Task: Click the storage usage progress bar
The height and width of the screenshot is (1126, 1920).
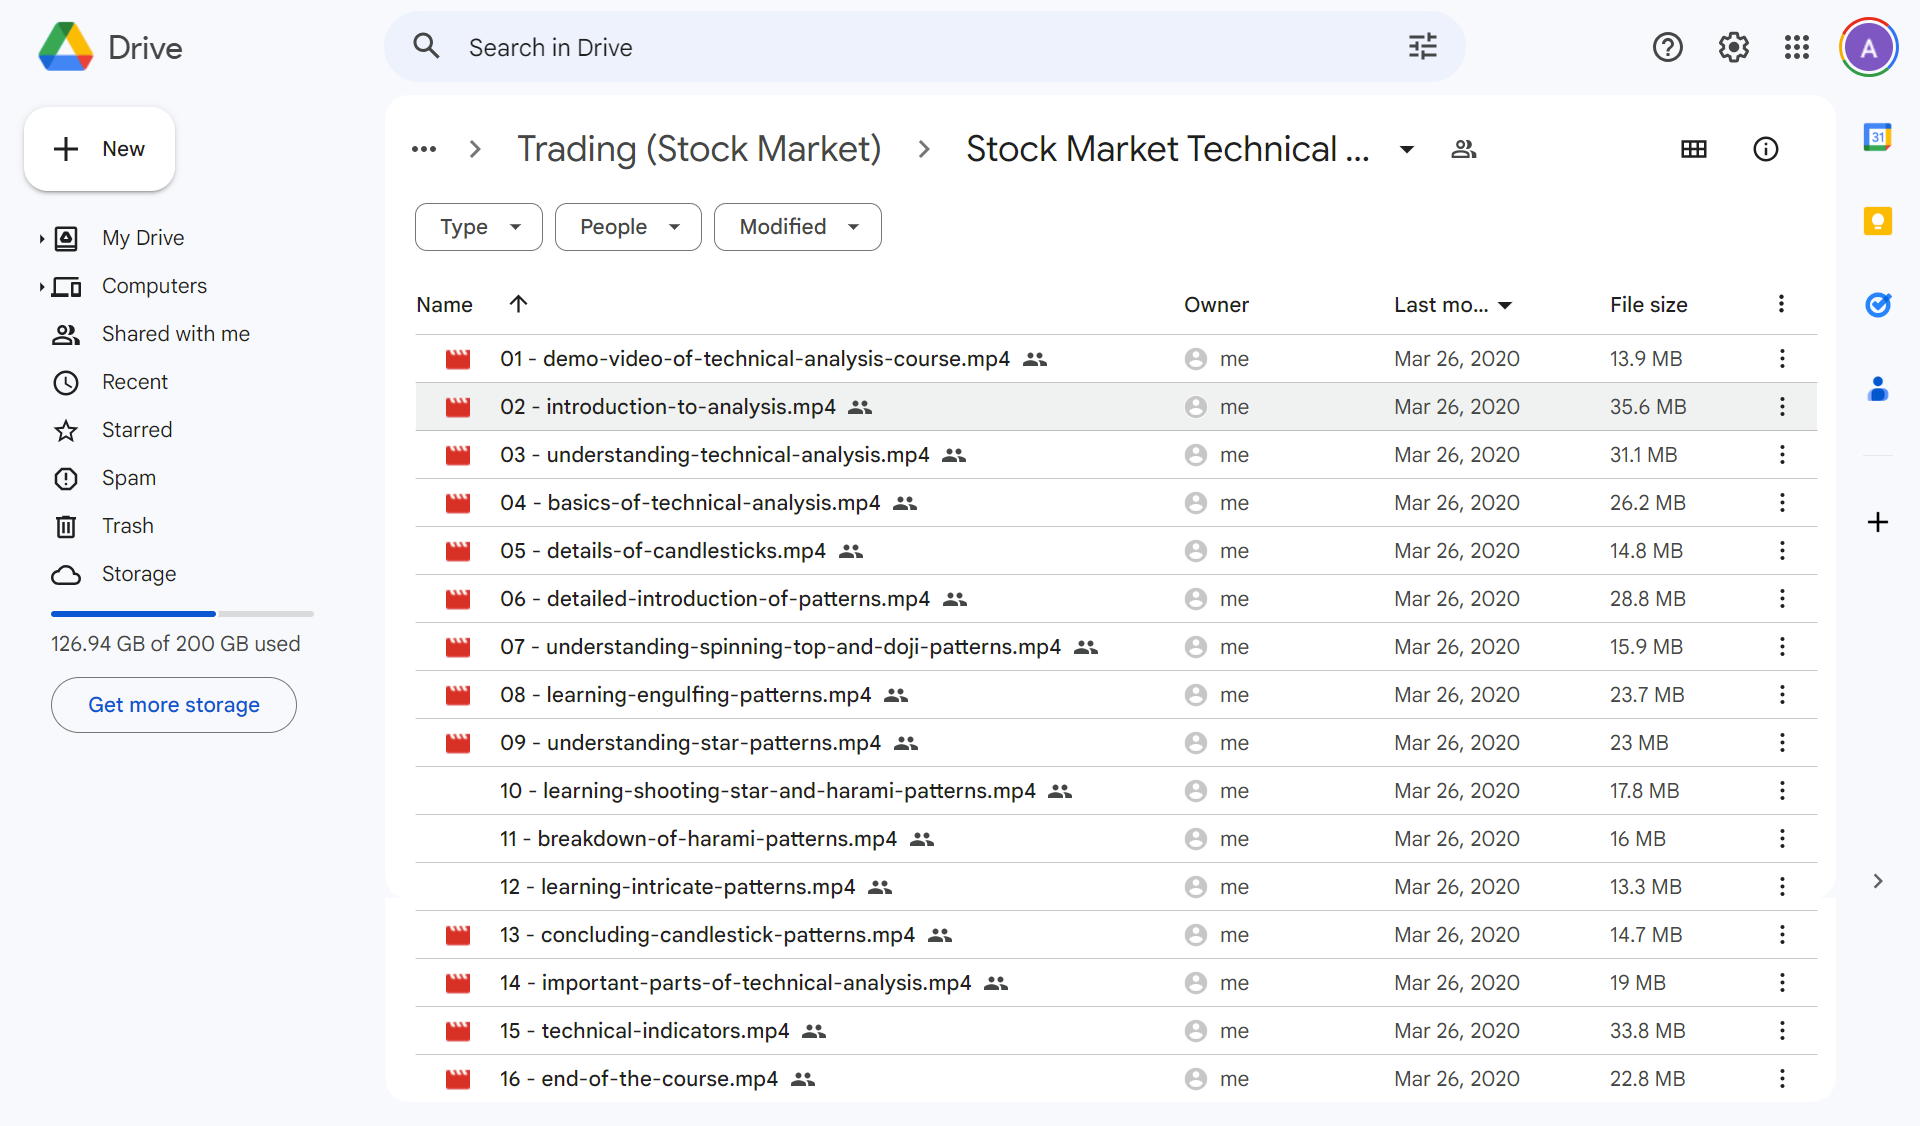Action: [182, 613]
